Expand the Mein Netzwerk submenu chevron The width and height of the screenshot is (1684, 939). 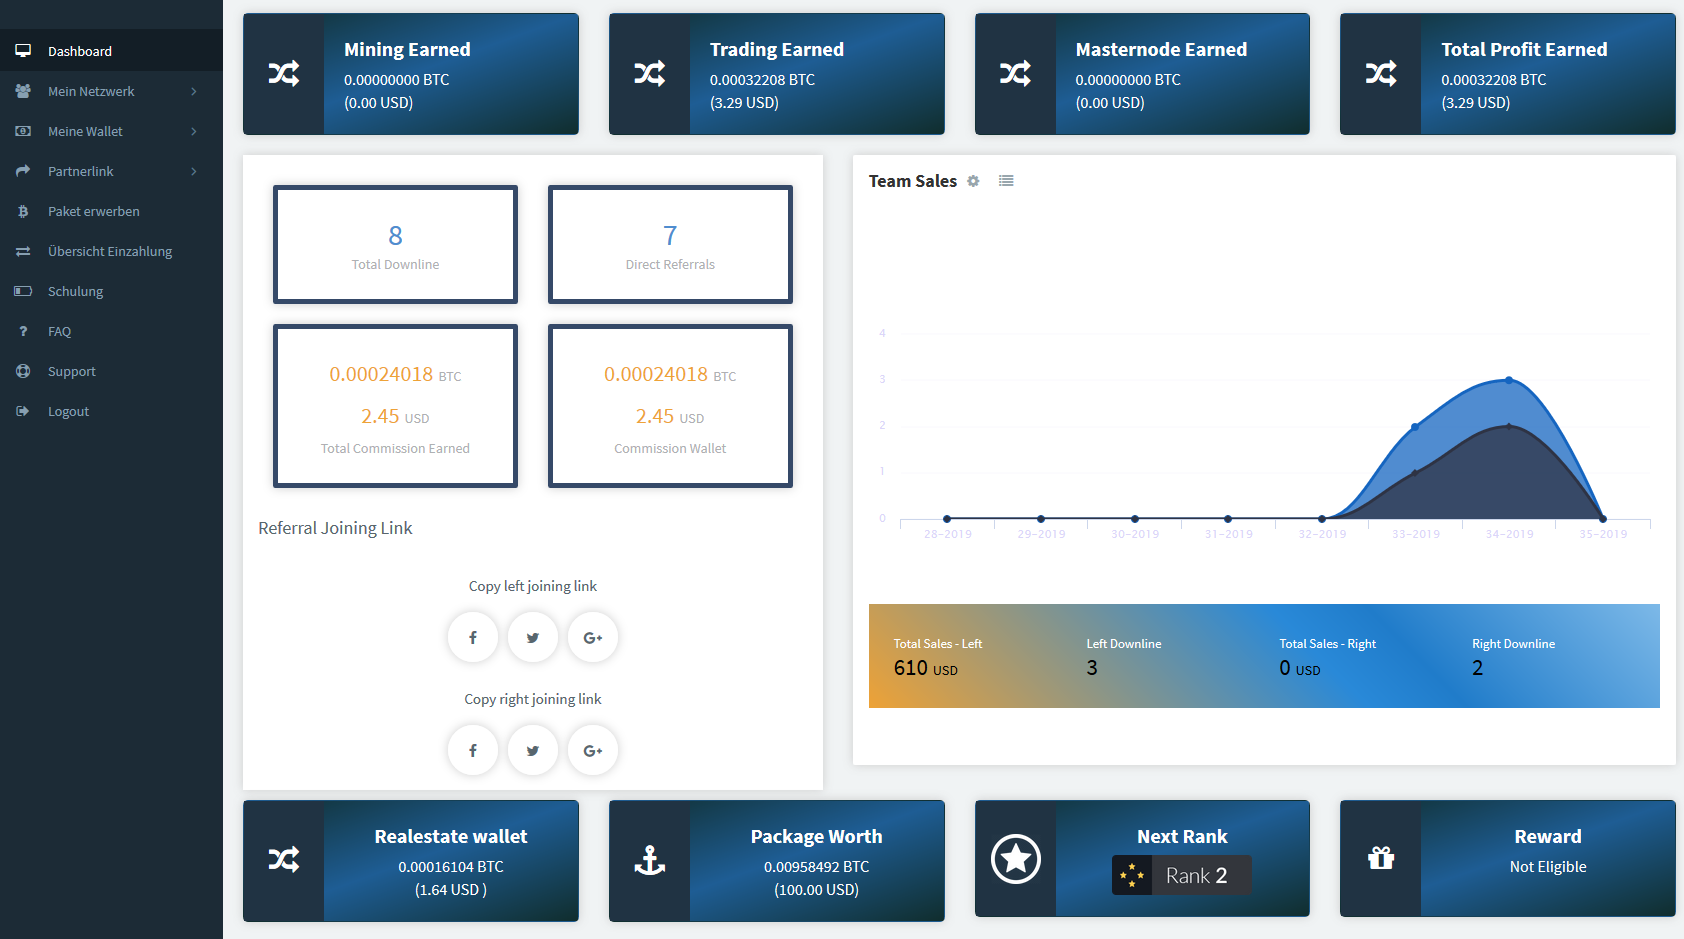tap(194, 91)
